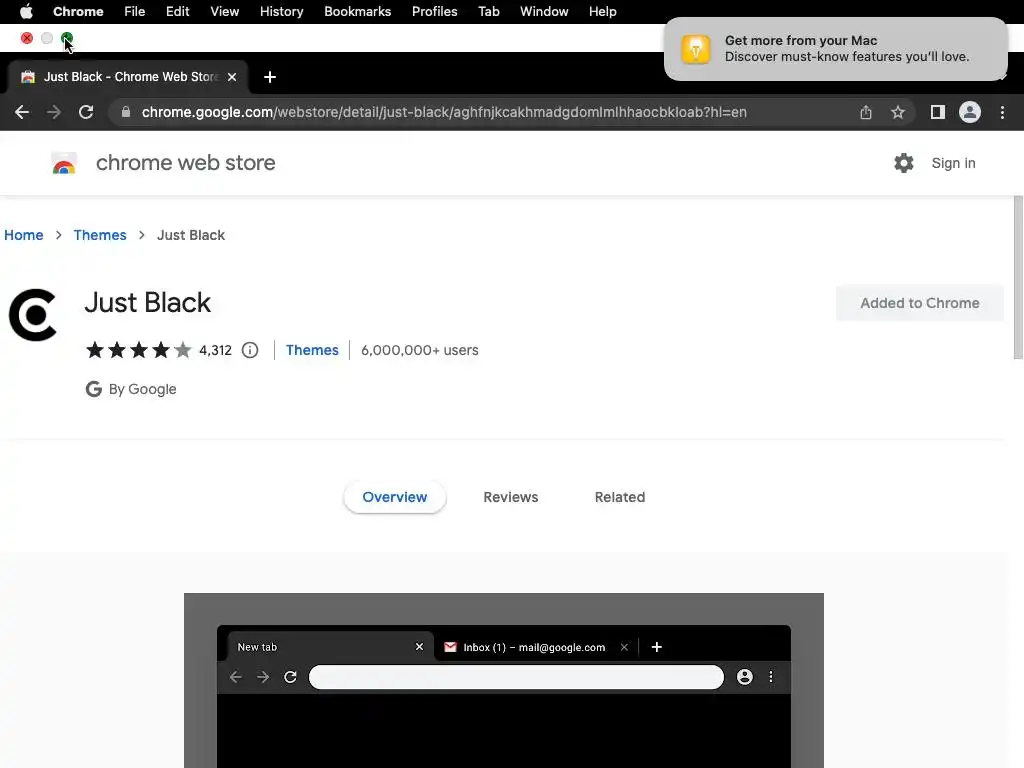Select the Just Black - Chrome Web Store tab
1024x768 pixels.
[x=128, y=77]
